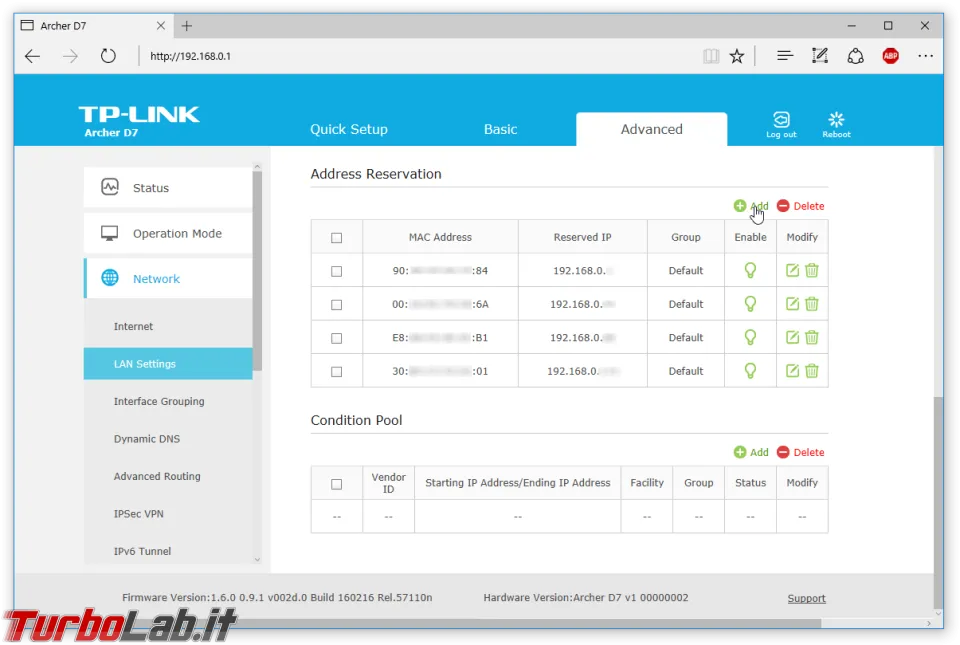Open Interface Grouping settings
The height and width of the screenshot is (645, 960).
pyautogui.click(x=159, y=401)
